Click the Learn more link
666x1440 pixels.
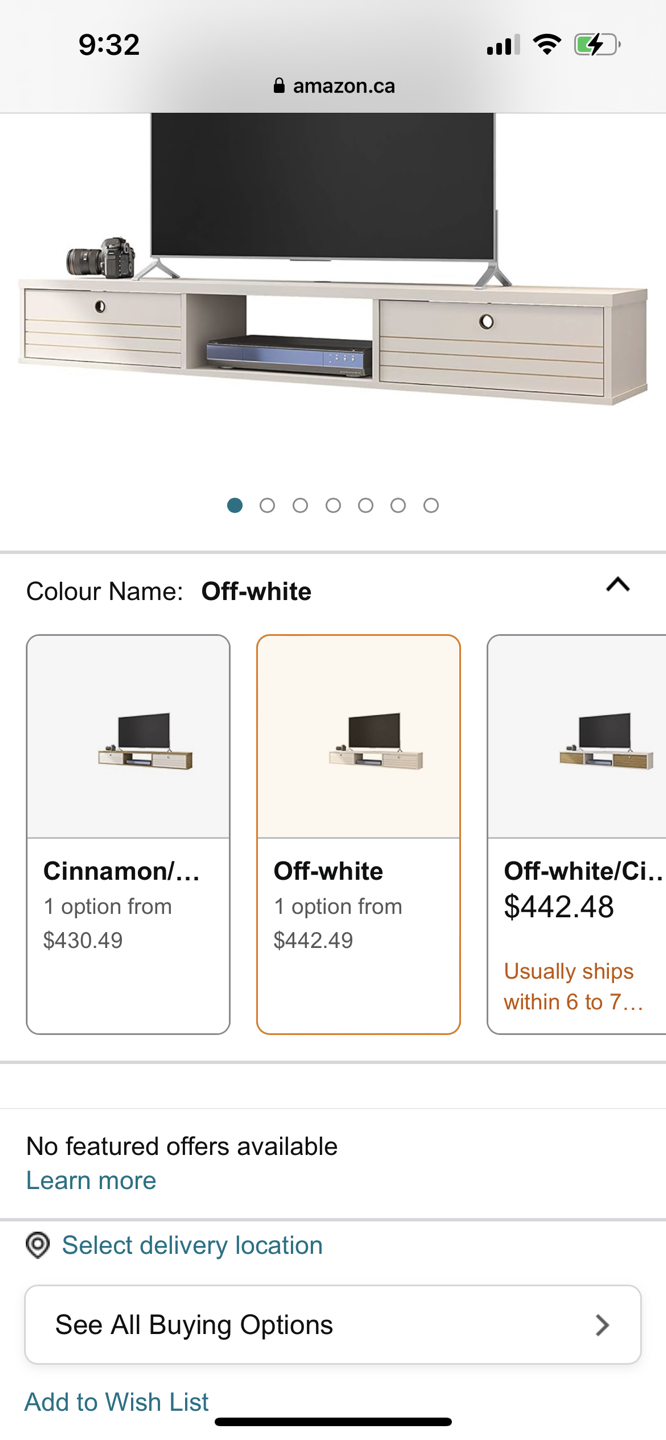[90, 1180]
